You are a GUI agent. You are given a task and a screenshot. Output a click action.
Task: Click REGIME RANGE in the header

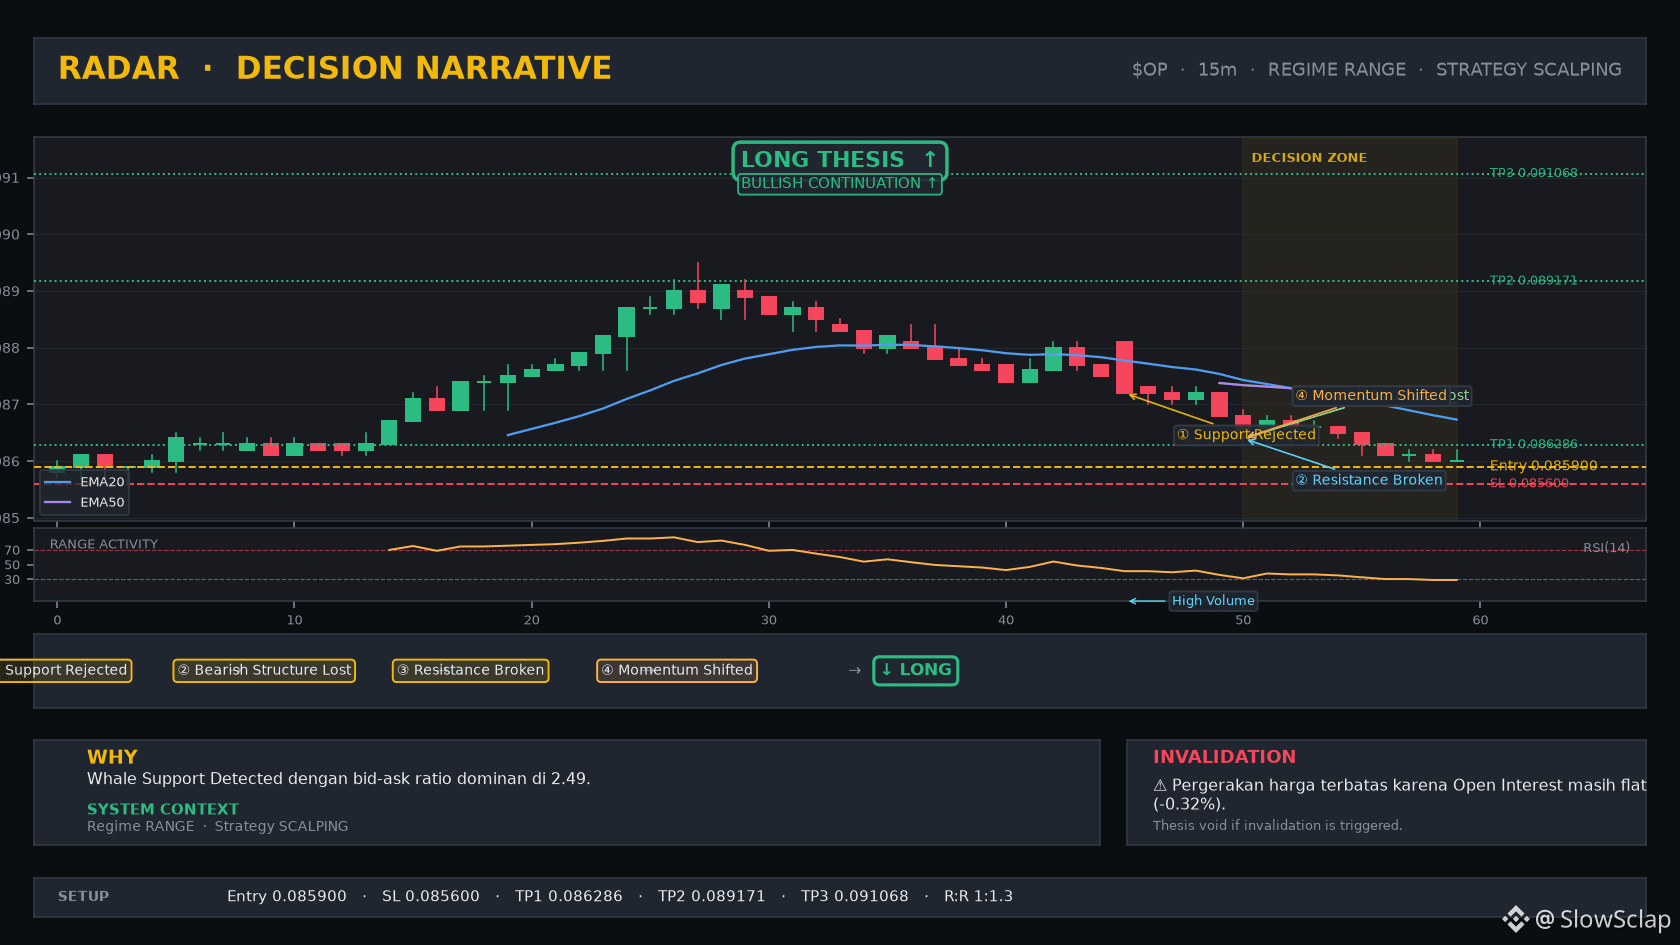[1337, 70]
